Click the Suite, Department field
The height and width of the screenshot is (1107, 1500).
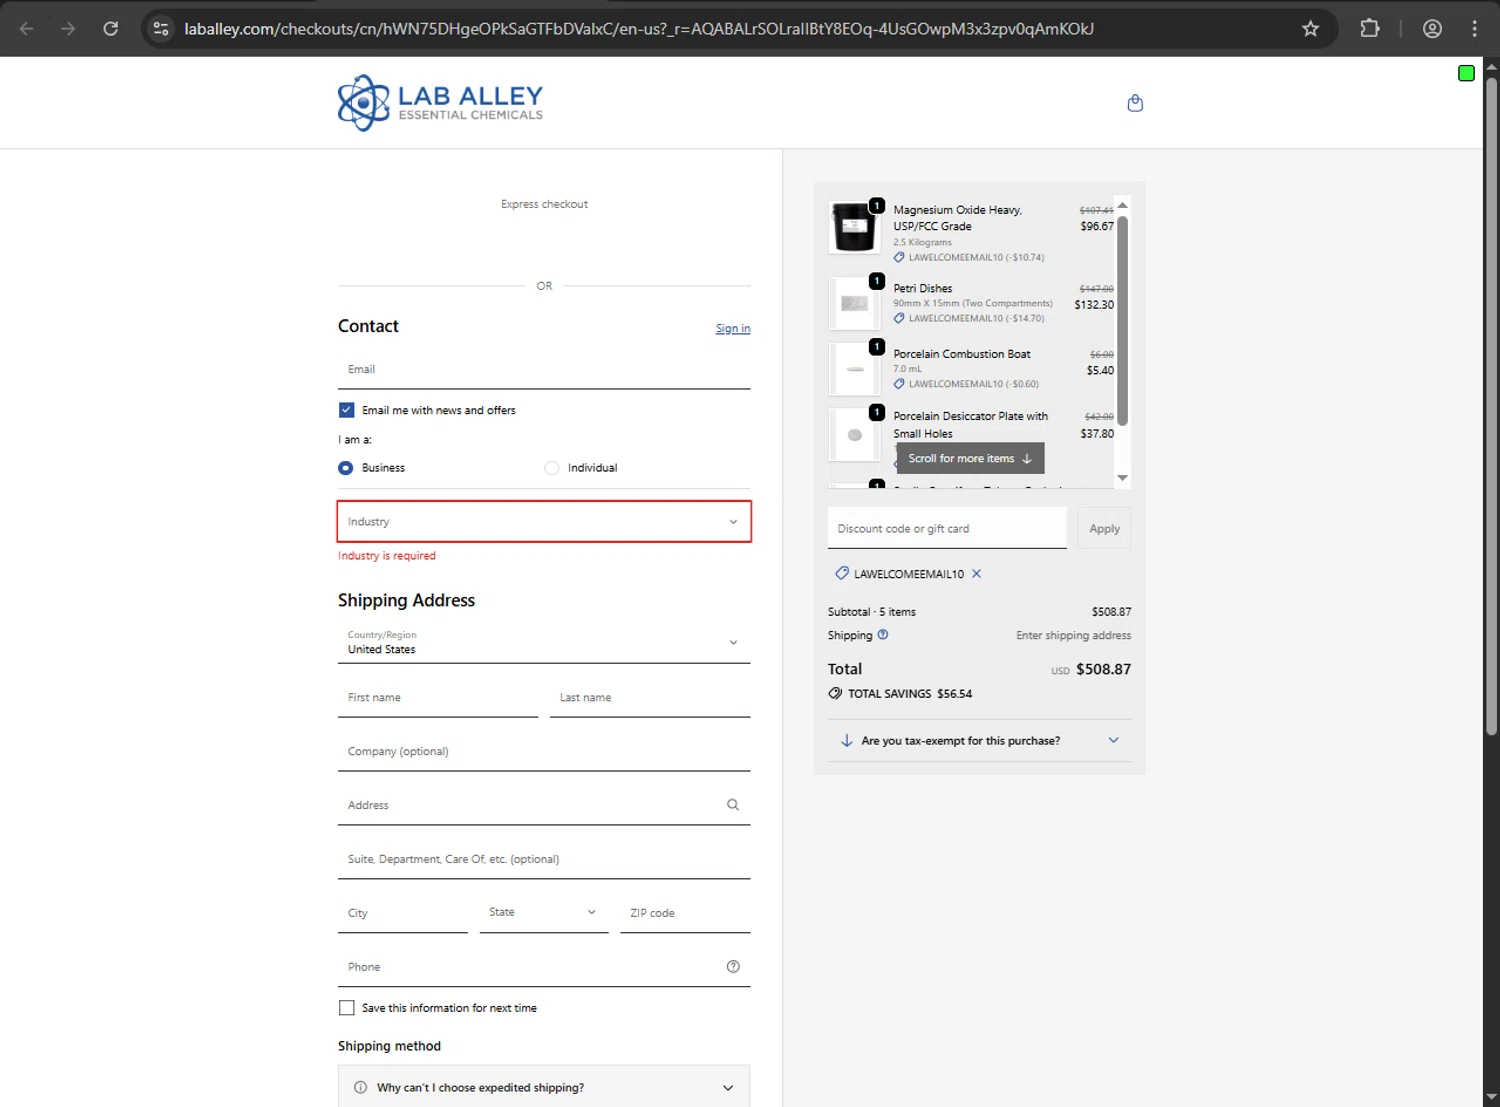(x=544, y=859)
